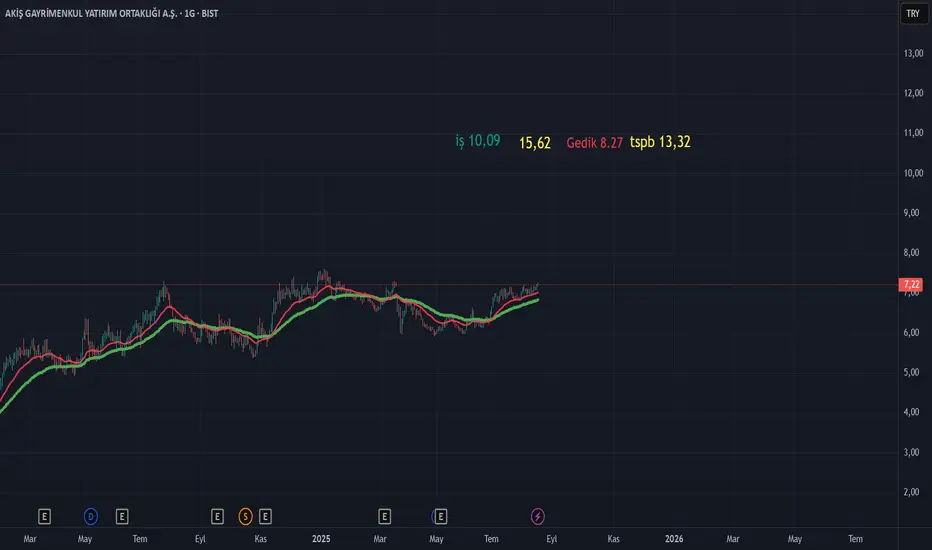
Task: Select the green "iş 10,09" text annotation
Action: (478, 142)
